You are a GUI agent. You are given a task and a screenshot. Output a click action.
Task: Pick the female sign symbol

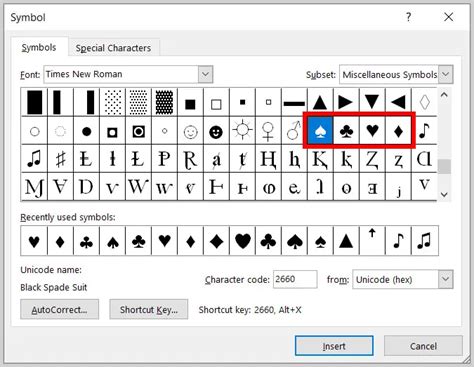click(268, 130)
